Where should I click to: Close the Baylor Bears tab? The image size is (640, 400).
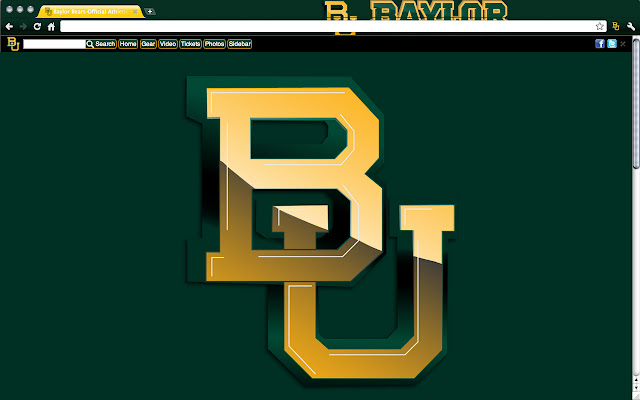135,11
